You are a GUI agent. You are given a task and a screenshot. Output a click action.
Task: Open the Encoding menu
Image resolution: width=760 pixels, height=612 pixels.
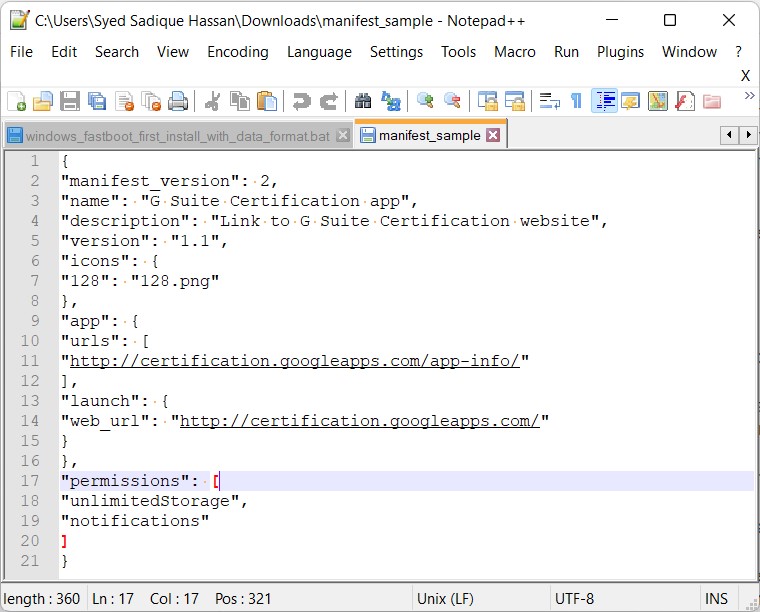tap(238, 52)
